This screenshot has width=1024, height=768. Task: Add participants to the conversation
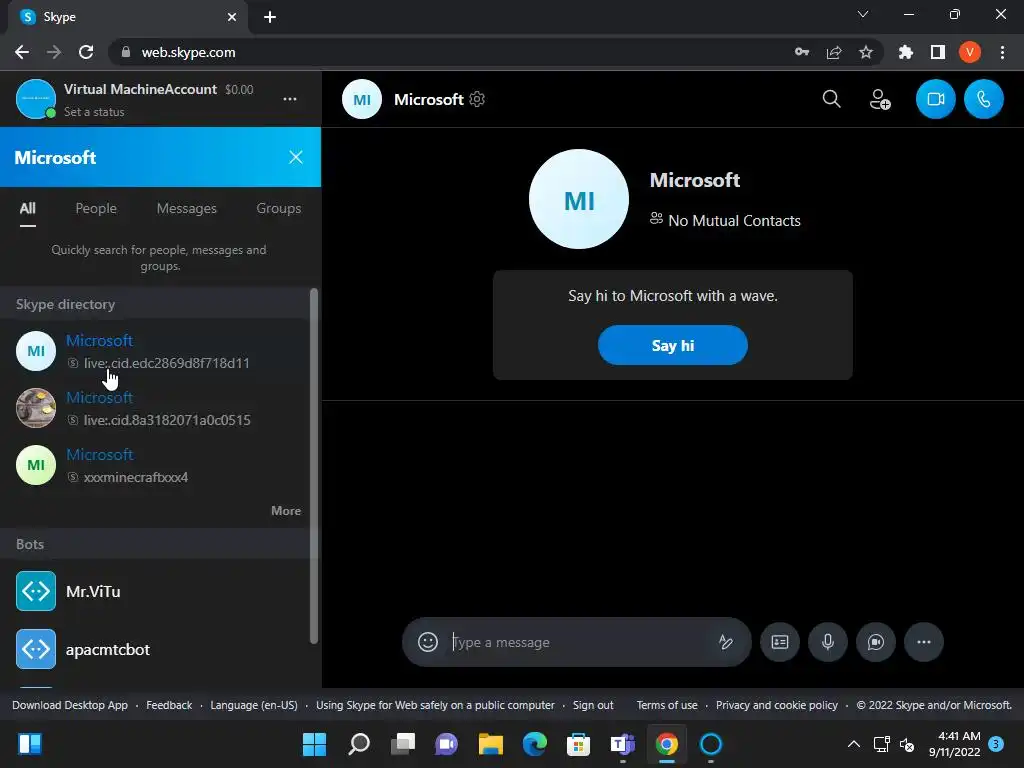point(880,99)
